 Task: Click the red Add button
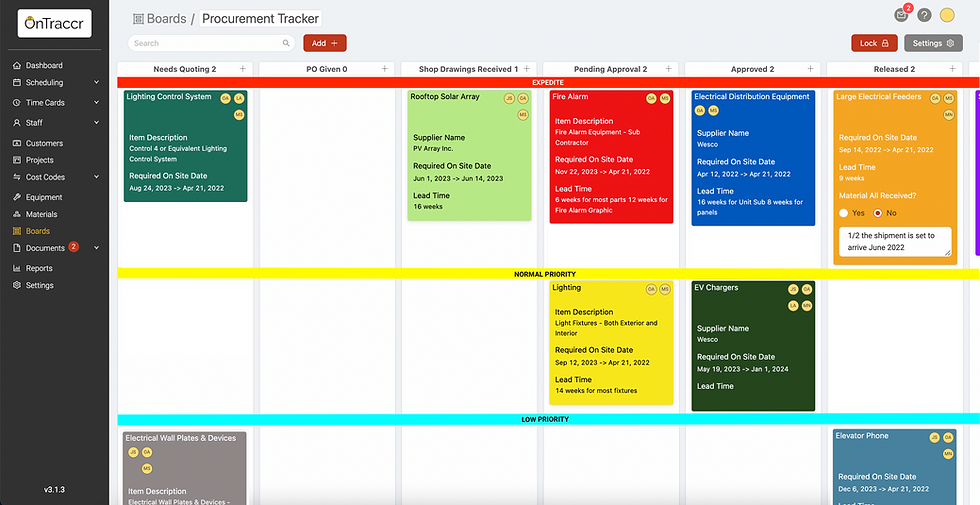tap(325, 43)
